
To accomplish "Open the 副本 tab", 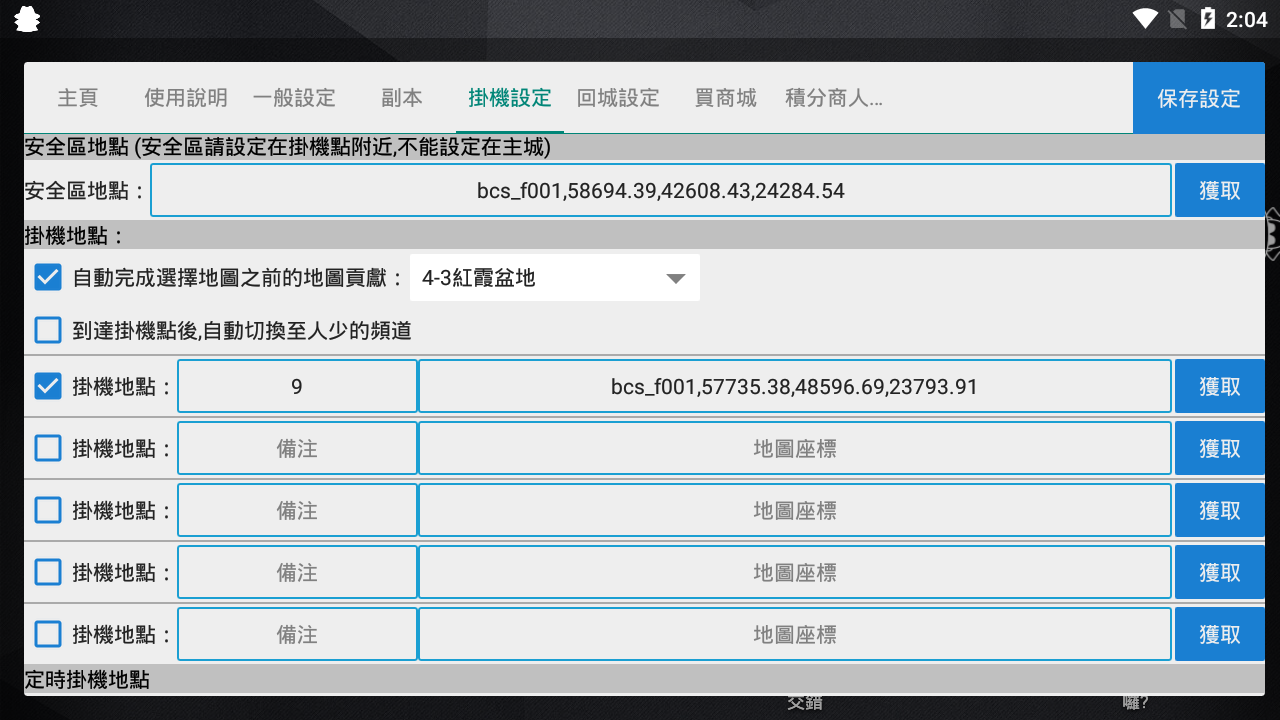I will pyautogui.click(x=402, y=98).
